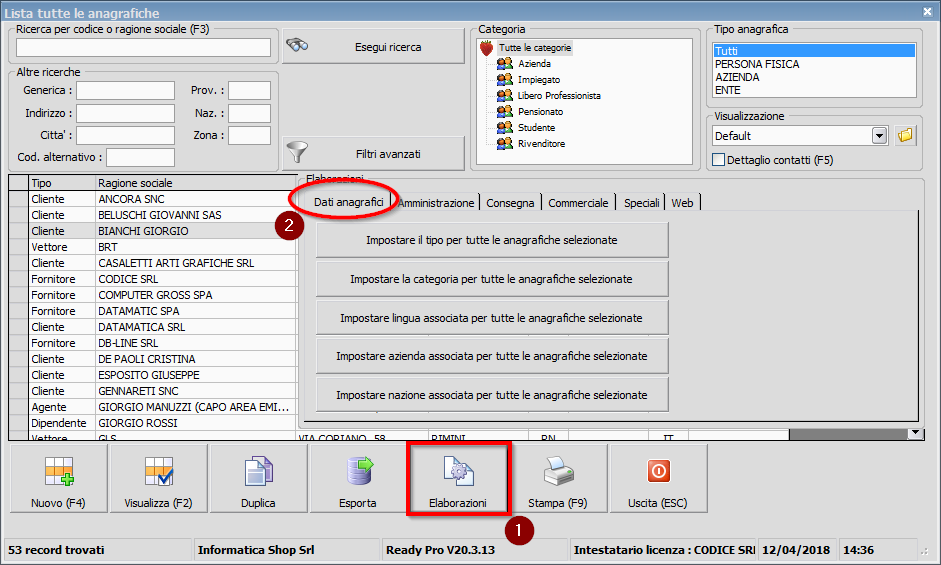The height and width of the screenshot is (565, 941).
Task: Click the people icon next to Azienda
Action: point(505,64)
